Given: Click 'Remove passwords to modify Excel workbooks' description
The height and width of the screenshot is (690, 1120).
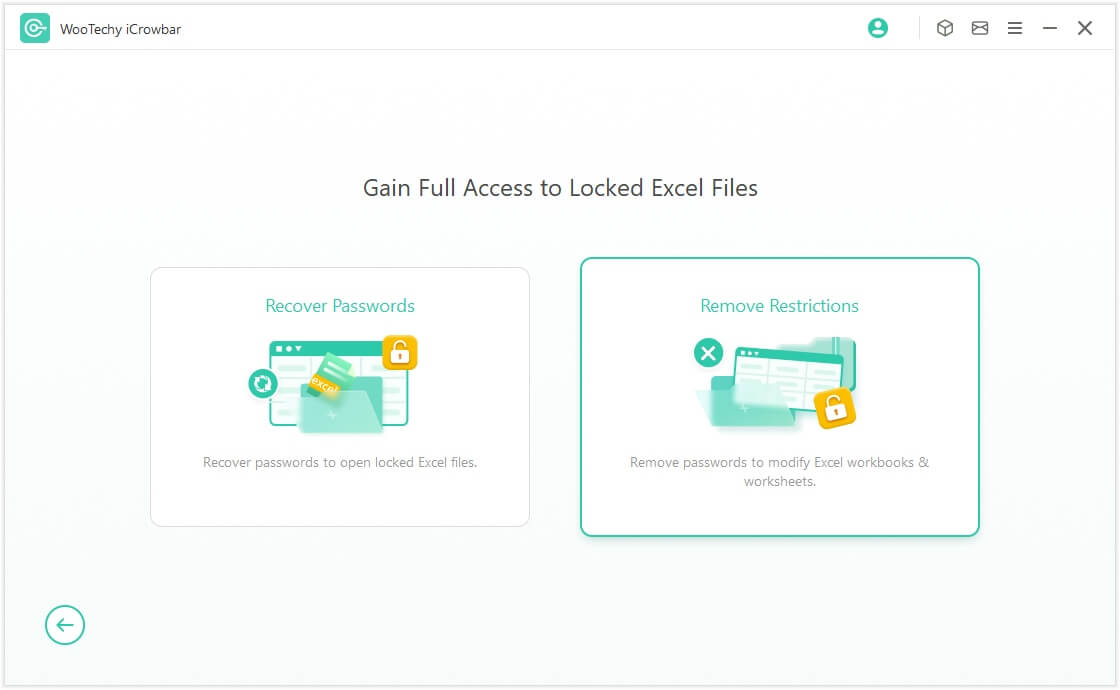Looking at the screenshot, I should point(779,471).
